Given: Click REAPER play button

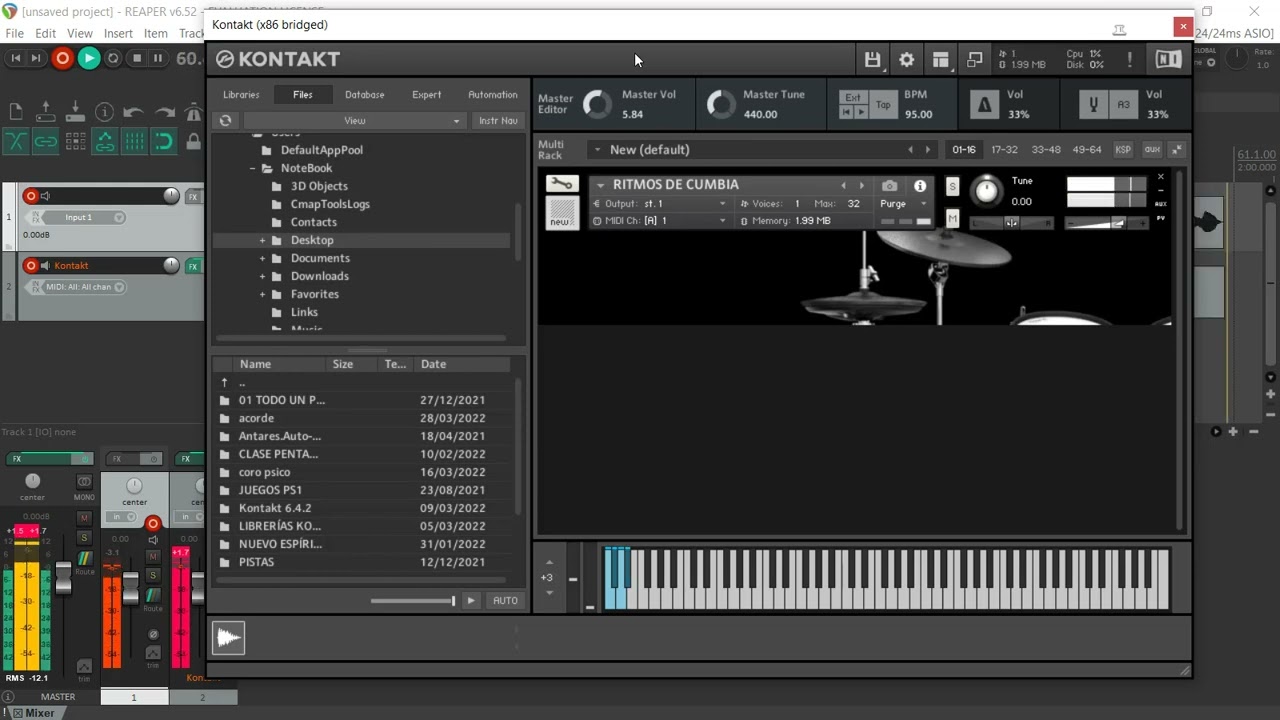Looking at the screenshot, I should (x=89, y=59).
